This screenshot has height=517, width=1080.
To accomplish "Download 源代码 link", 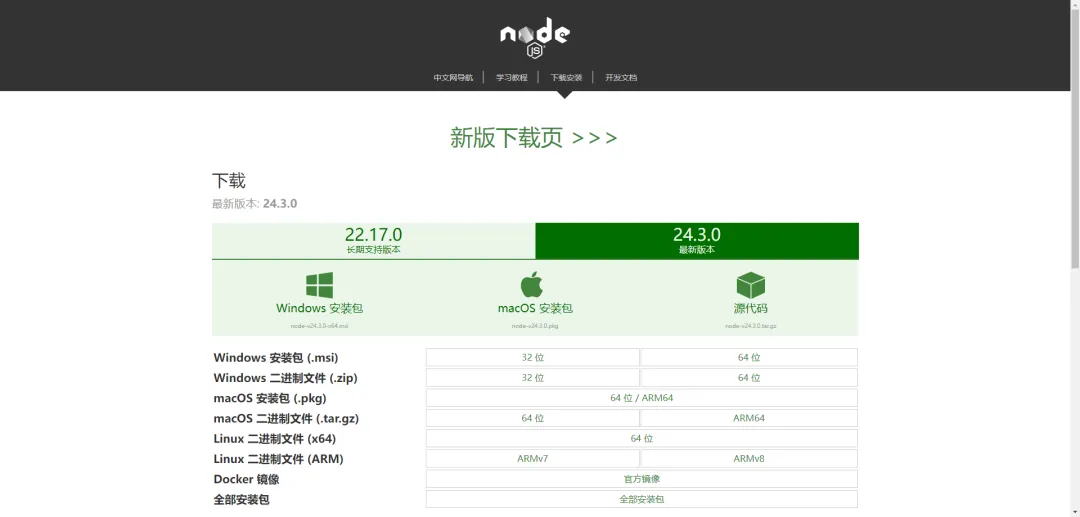I will 750,308.
